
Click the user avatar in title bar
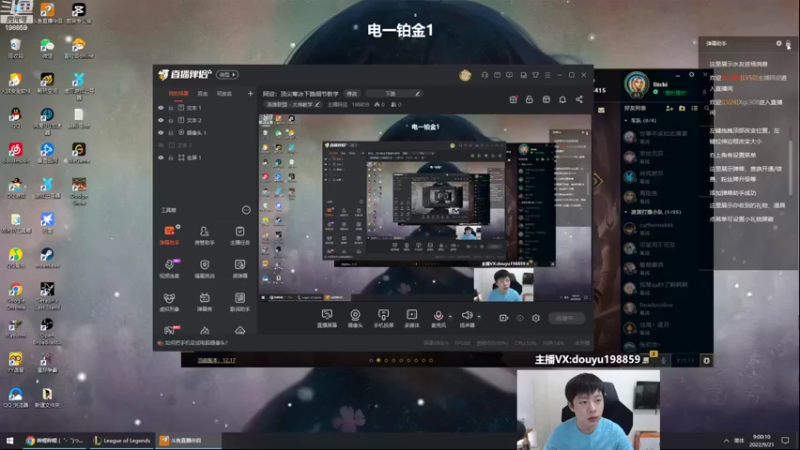coord(465,75)
